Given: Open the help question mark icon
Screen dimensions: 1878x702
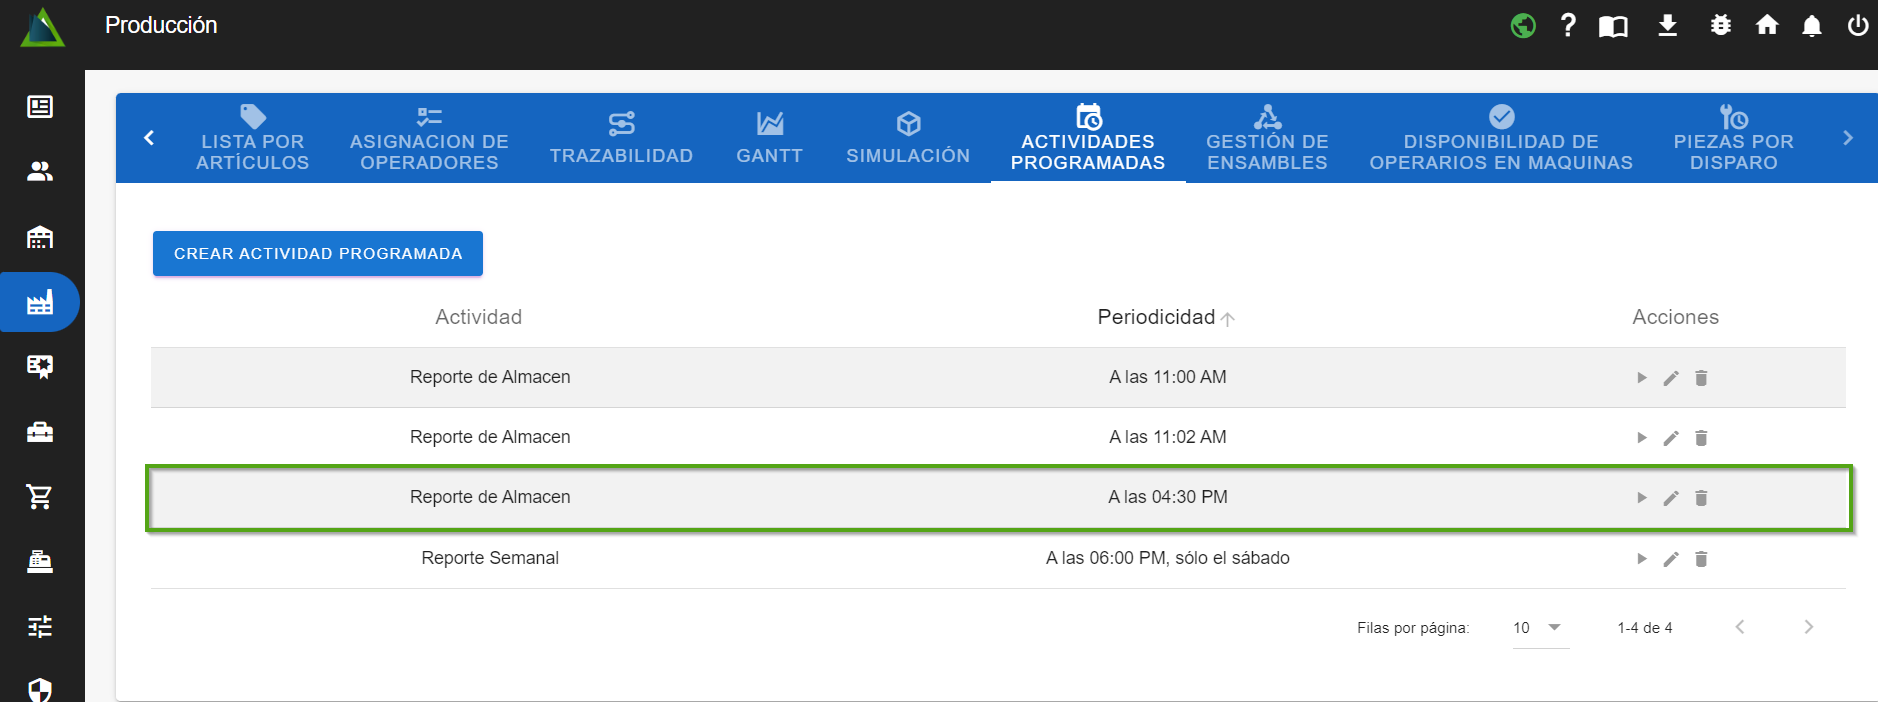Looking at the screenshot, I should 1568,25.
